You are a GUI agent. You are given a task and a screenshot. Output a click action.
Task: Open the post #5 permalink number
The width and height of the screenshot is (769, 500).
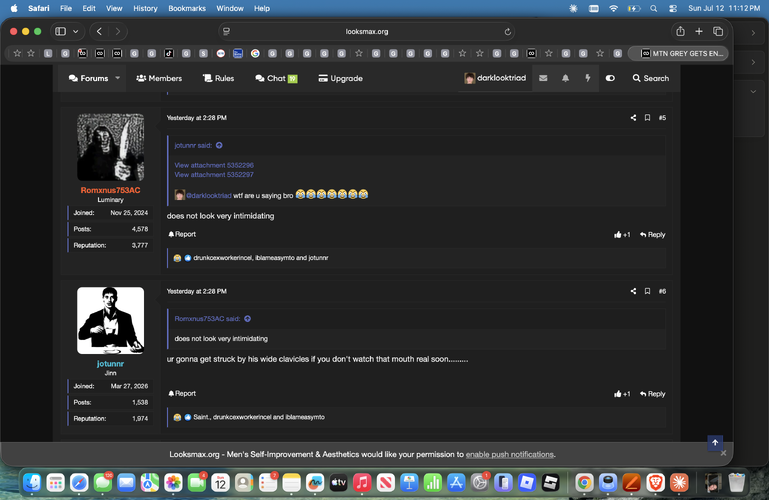tap(662, 118)
